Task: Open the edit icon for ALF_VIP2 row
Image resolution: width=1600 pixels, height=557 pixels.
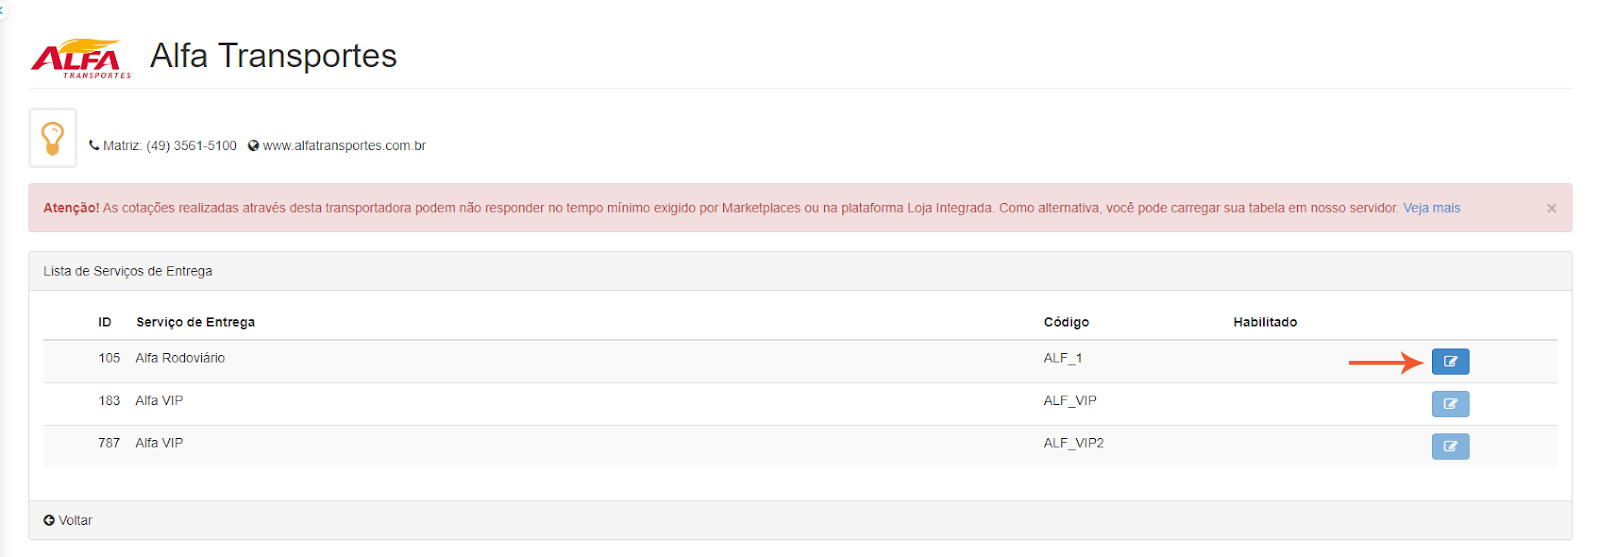Action: tap(1449, 446)
